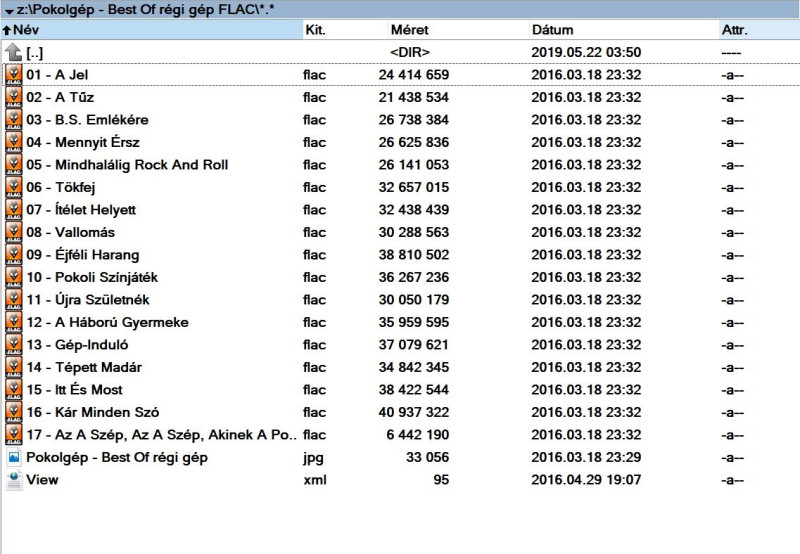Image resolution: width=800 pixels, height=554 pixels.
Task: Select file 11 - Újra Születnék
Action: [x=88, y=299]
